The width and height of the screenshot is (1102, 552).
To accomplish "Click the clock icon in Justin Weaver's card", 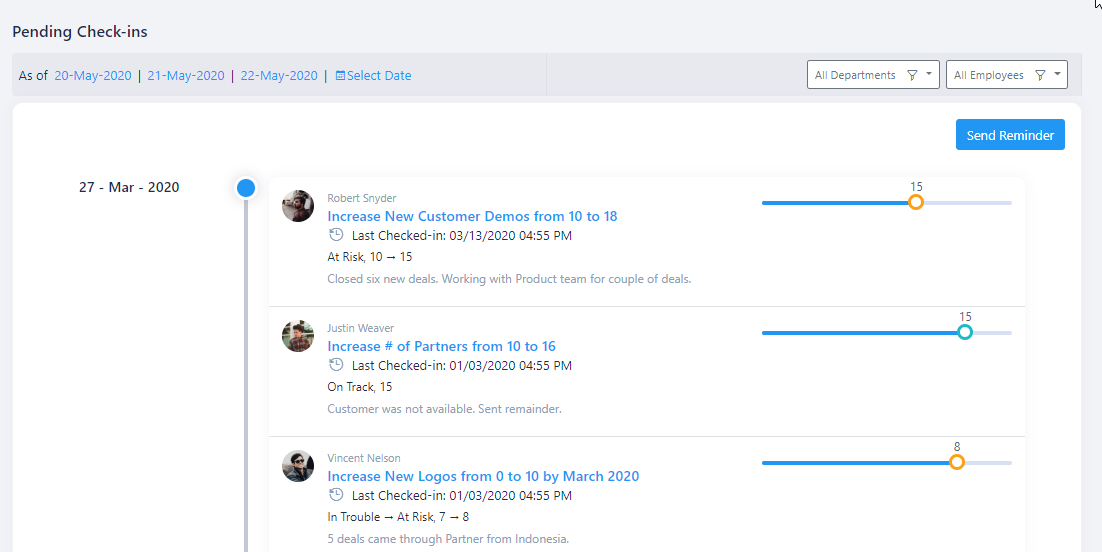I will click(337, 365).
